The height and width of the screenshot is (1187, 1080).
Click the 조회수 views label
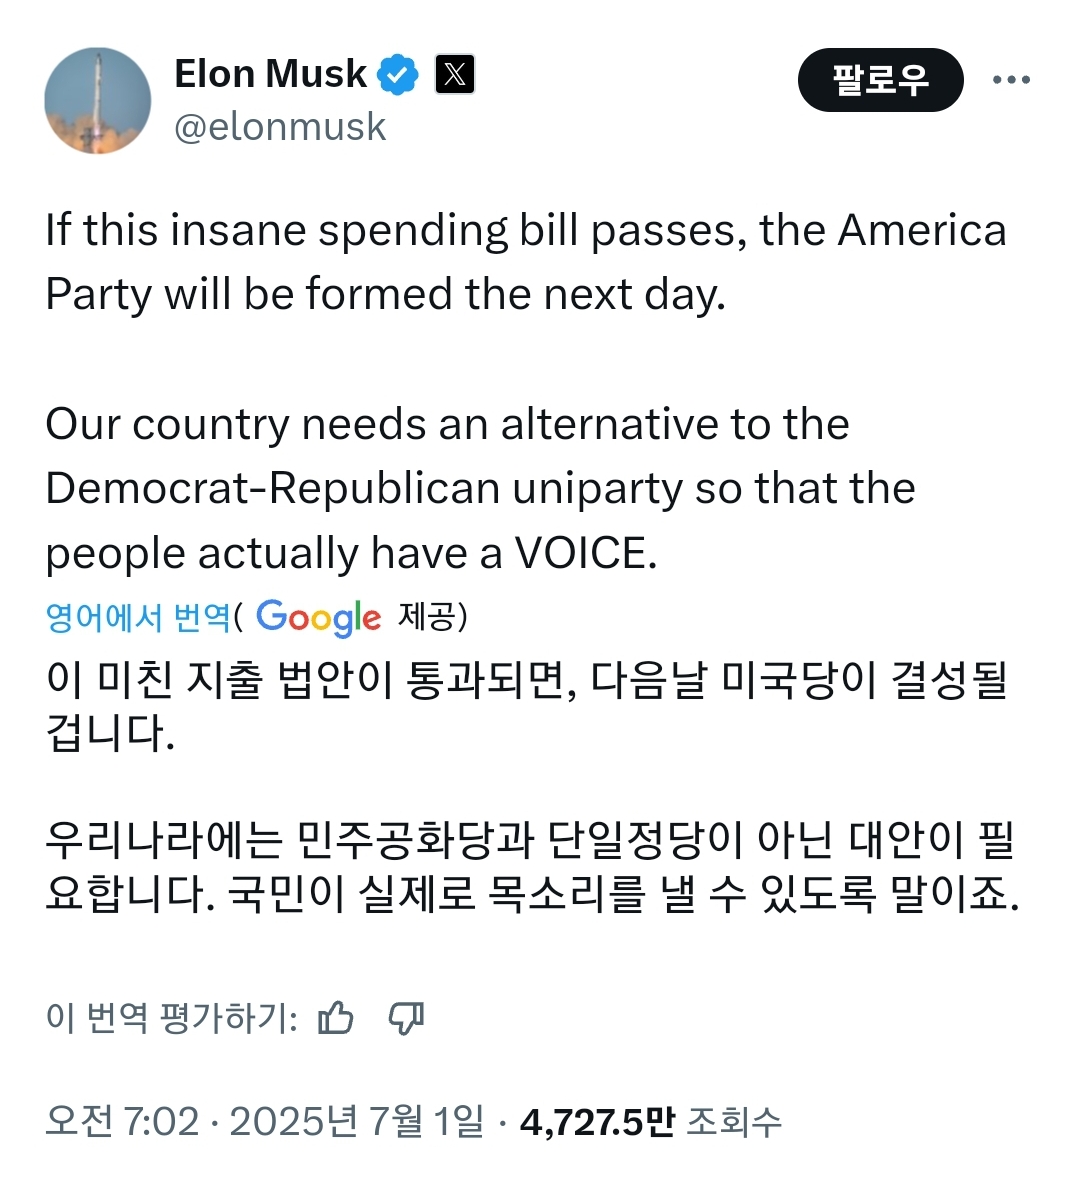[737, 1120]
